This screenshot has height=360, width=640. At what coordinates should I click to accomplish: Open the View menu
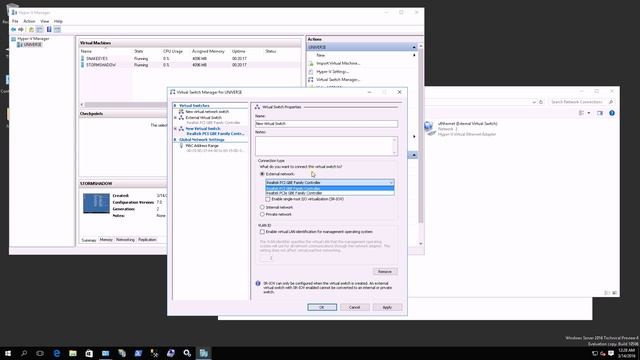tap(44, 21)
